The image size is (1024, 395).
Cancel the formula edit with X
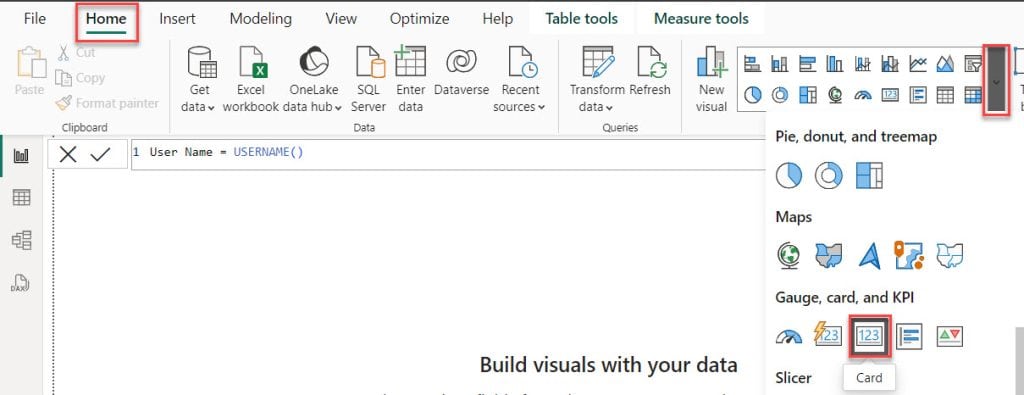[68, 154]
